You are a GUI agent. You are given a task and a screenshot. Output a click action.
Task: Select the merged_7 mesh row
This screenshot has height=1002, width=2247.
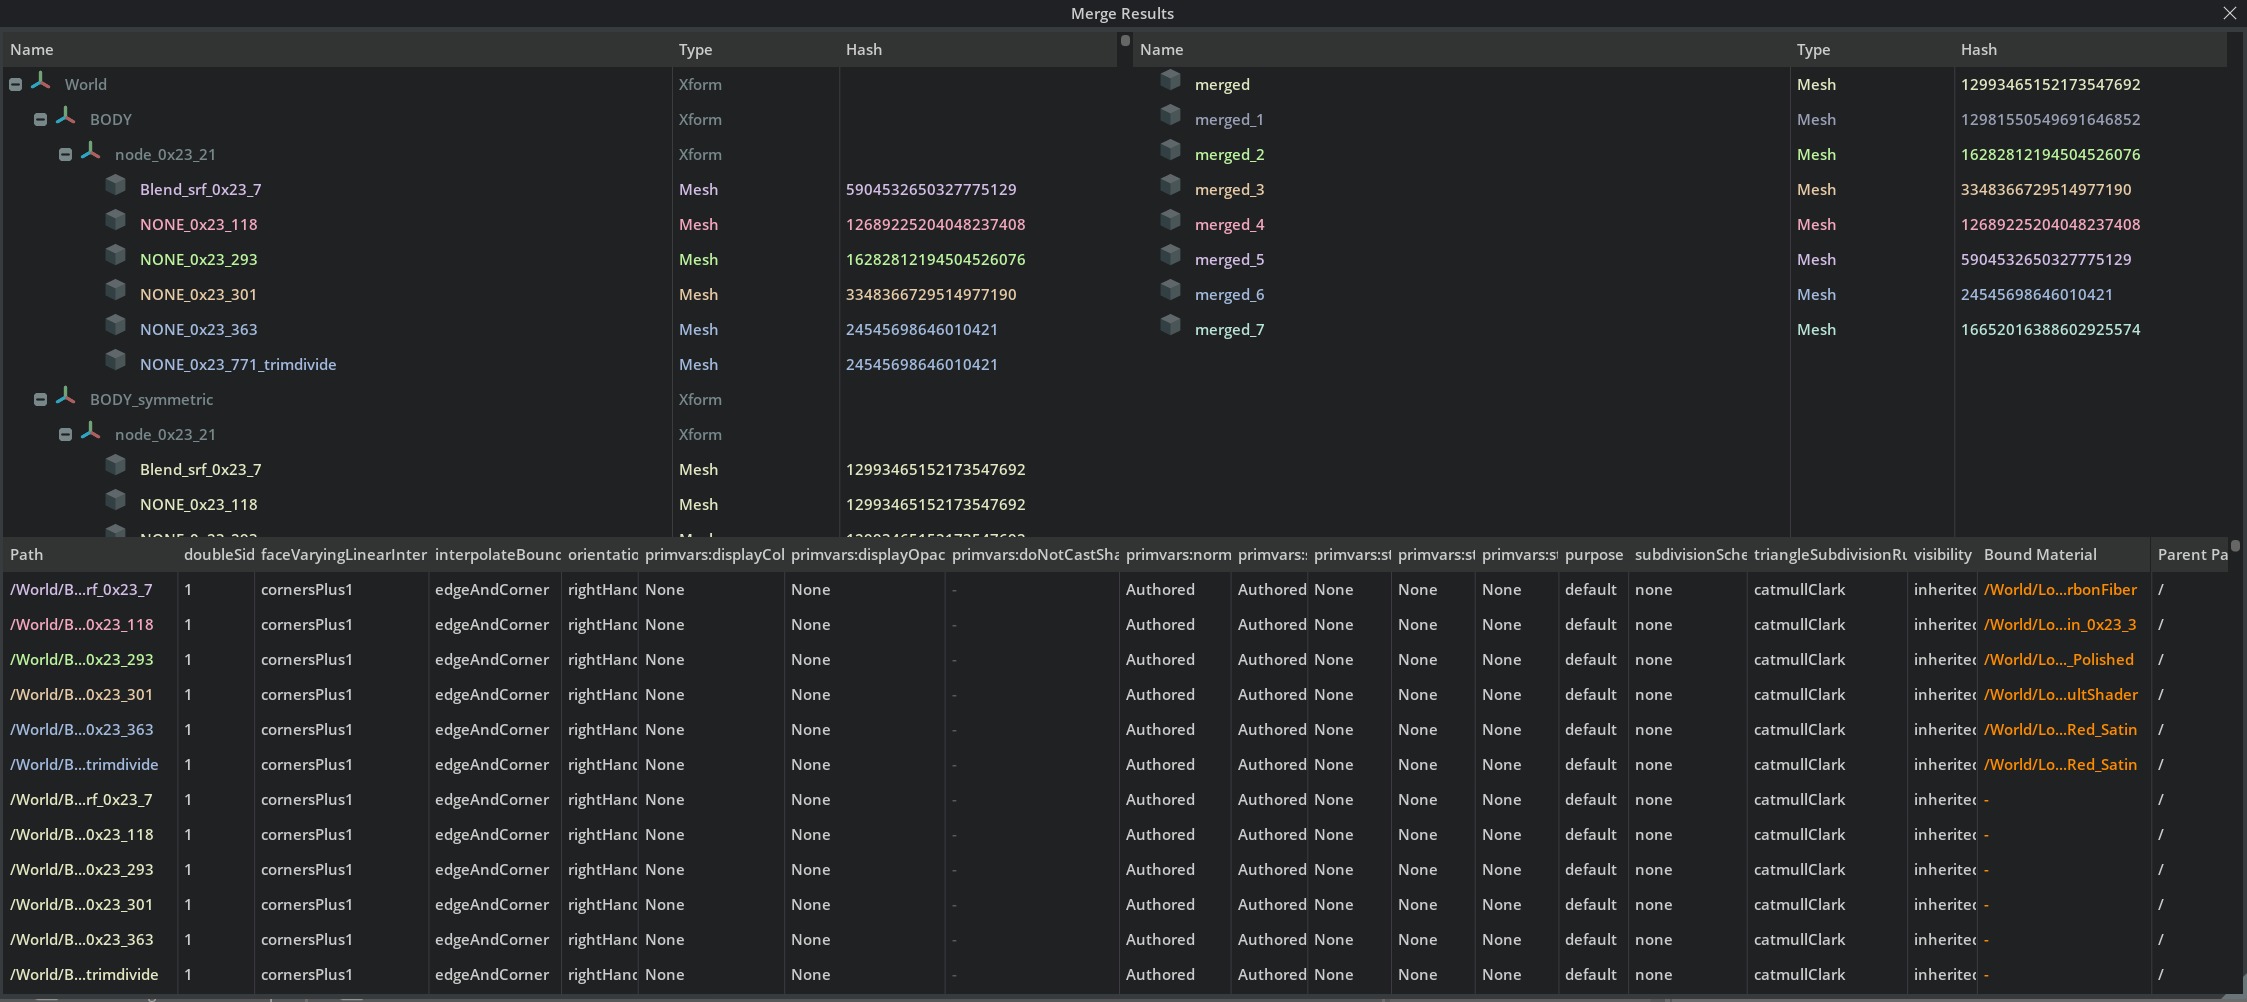[1680, 330]
